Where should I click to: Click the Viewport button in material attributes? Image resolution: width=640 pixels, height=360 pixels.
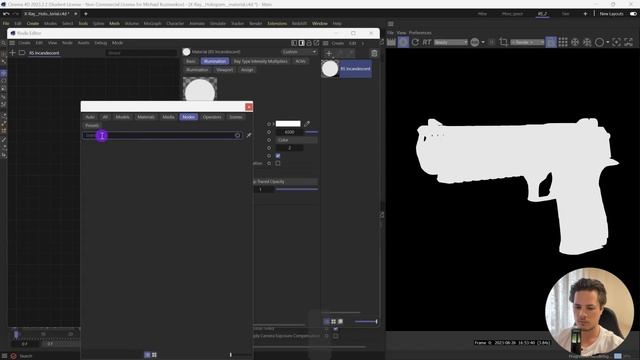click(224, 70)
